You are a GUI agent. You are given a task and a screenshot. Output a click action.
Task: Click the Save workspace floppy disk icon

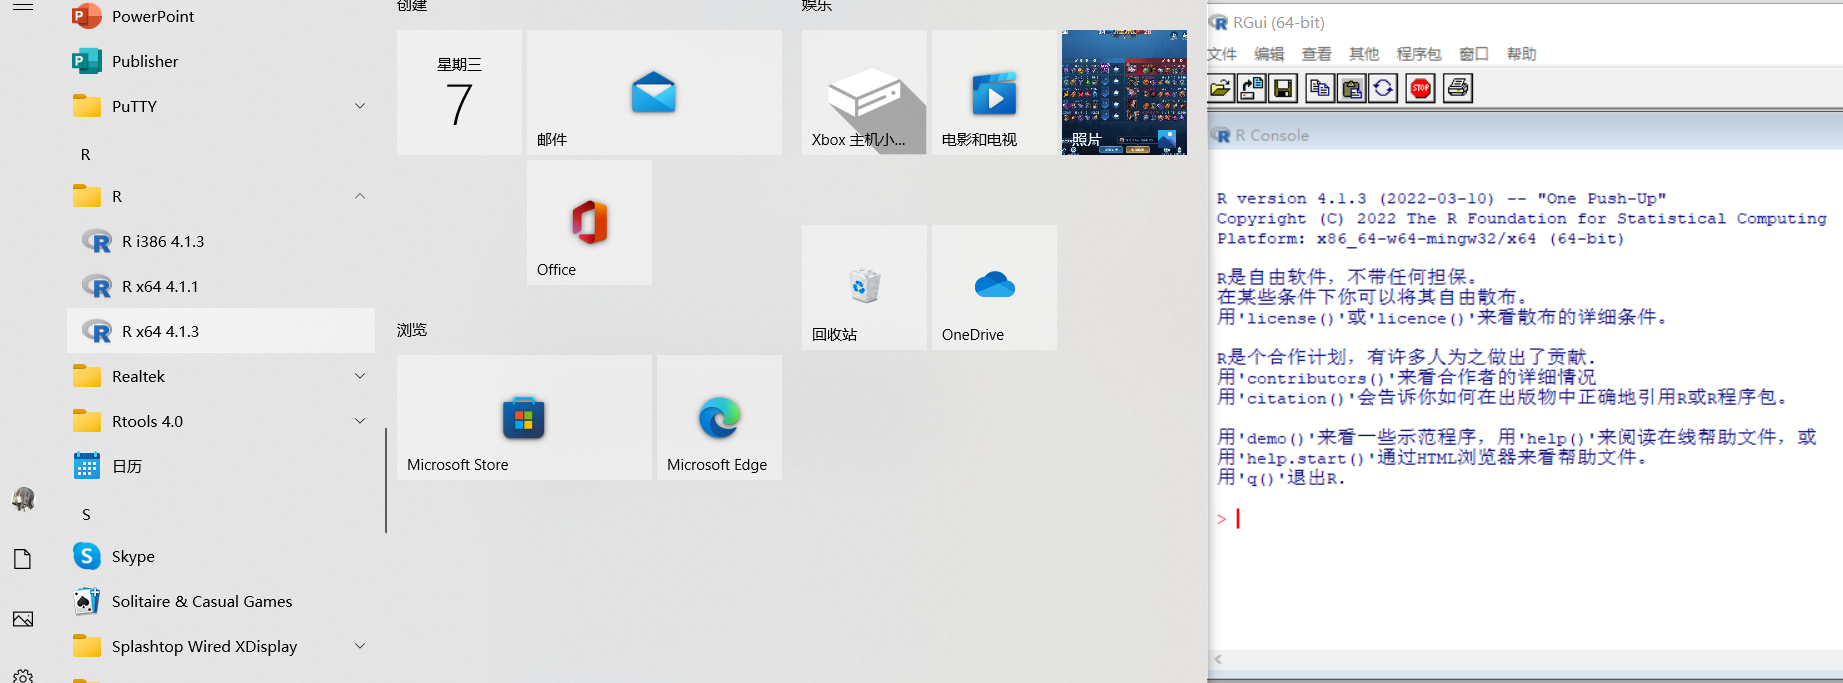pyautogui.click(x=1283, y=89)
